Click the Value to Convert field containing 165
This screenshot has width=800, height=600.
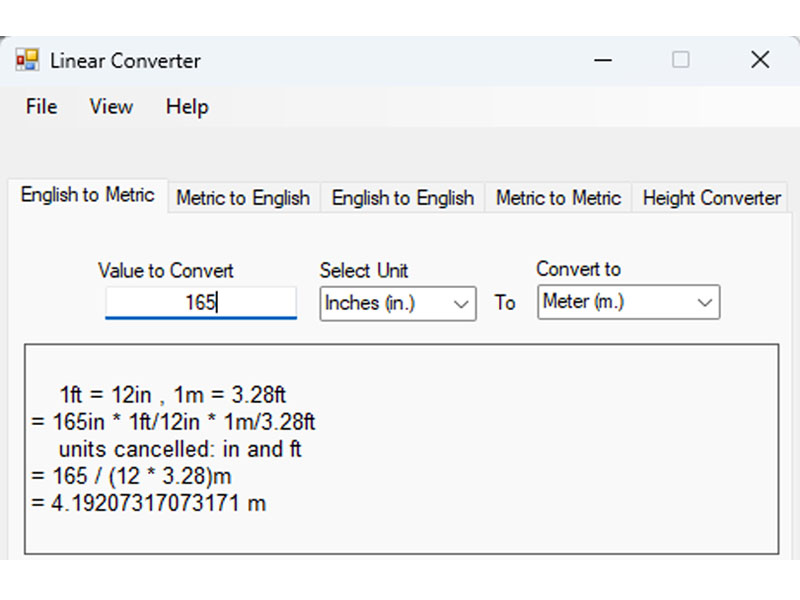(200, 302)
